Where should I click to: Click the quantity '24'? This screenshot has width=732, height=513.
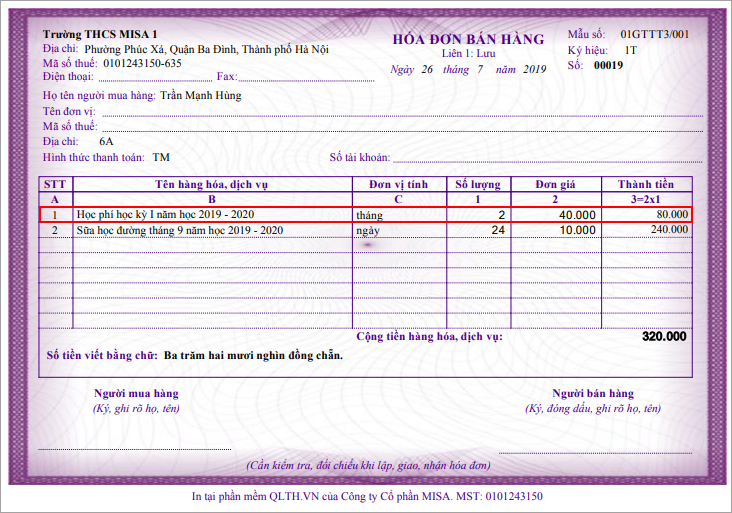(x=498, y=230)
